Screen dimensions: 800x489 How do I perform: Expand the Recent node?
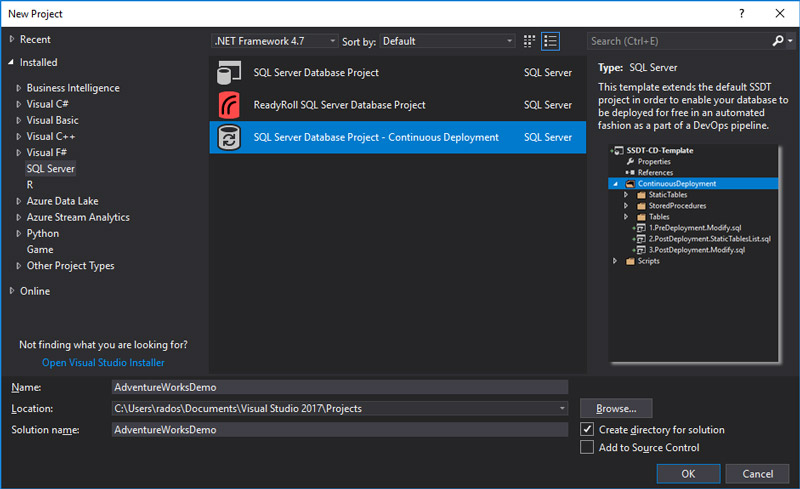12,39
